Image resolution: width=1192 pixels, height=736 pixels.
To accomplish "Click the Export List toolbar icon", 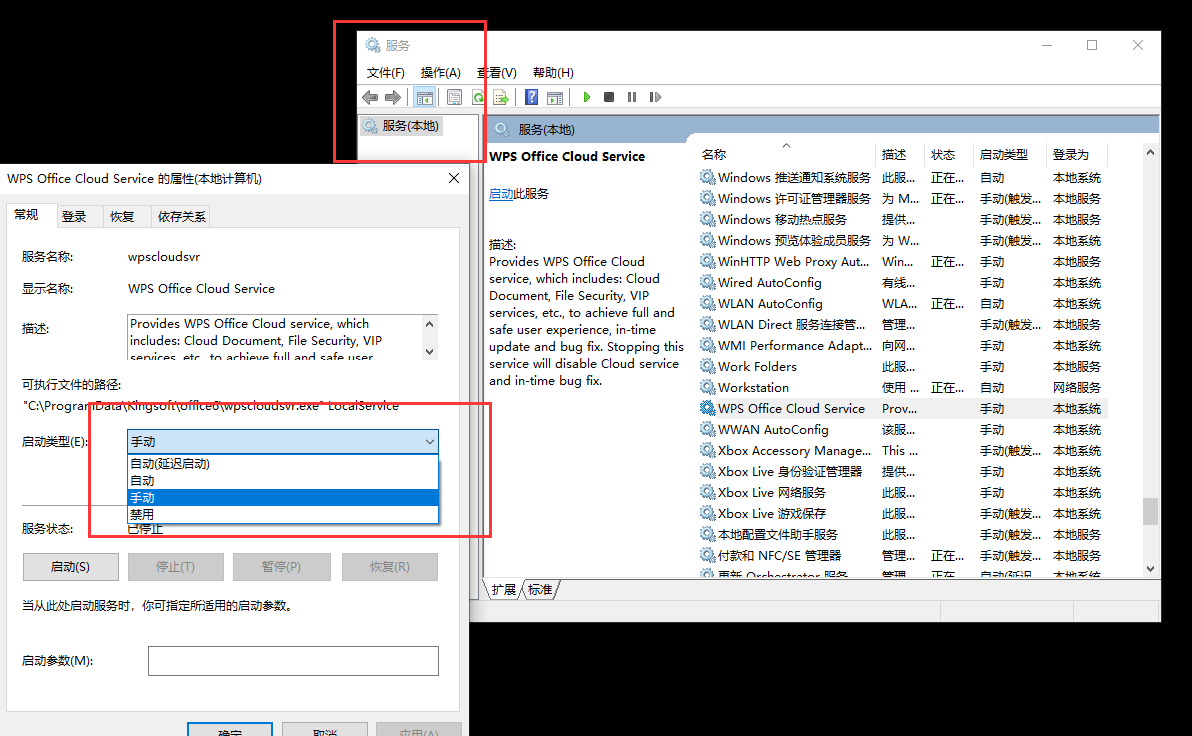I will pyautogui.click(x=501, y=97).
